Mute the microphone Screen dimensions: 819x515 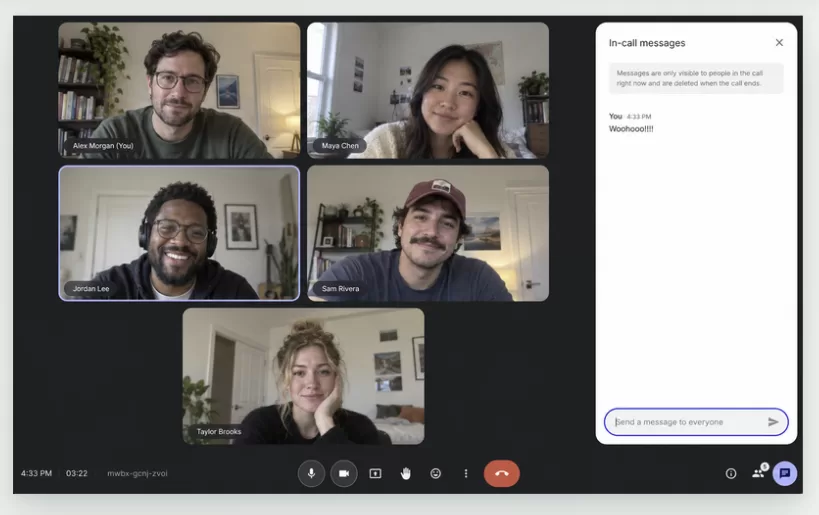tap(311, 473)
